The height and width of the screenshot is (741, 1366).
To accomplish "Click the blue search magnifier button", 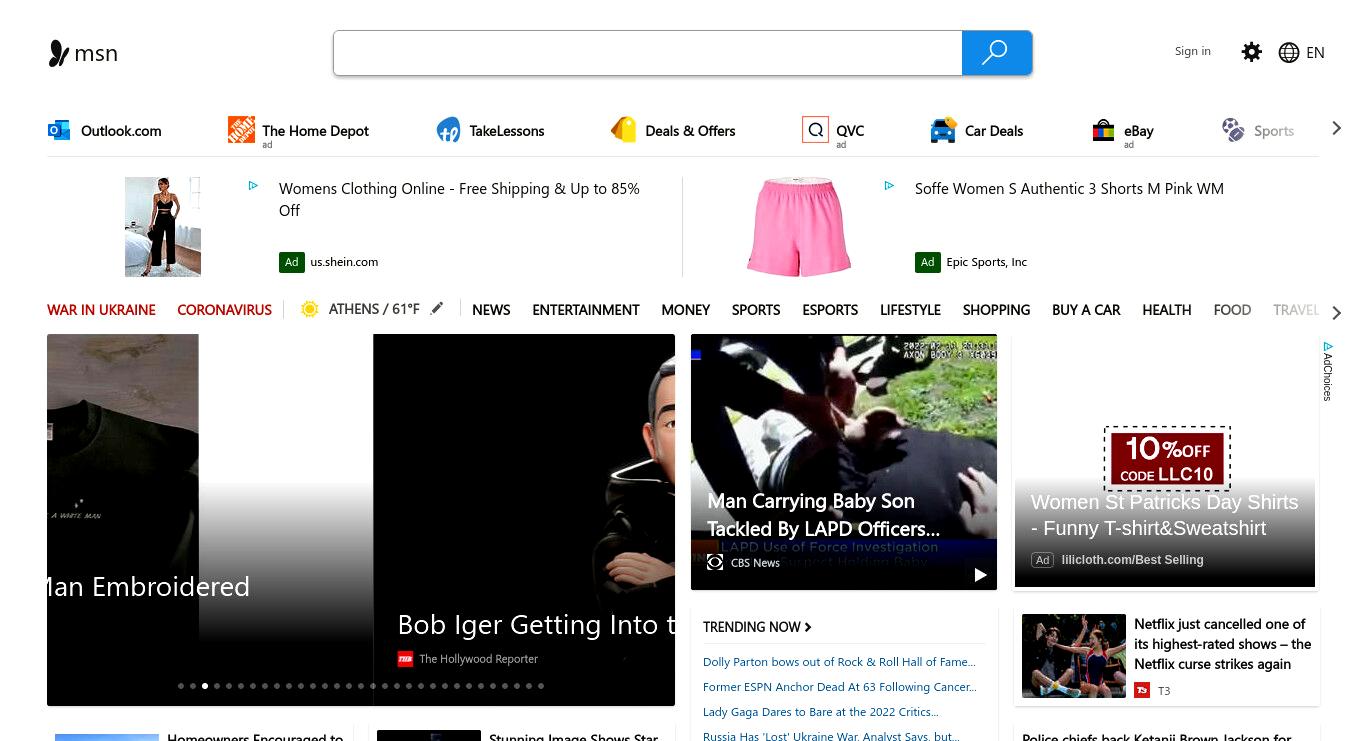I will coord(996,53).
